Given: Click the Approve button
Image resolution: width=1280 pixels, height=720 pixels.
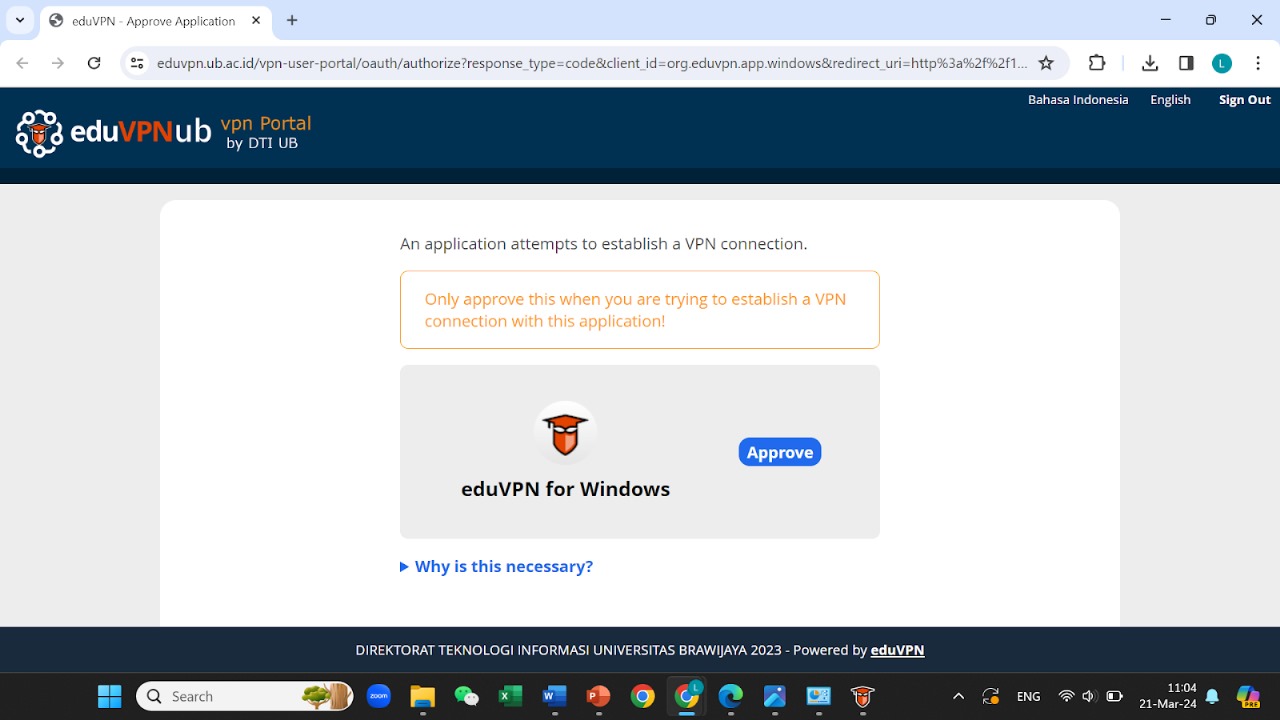Looking at the screenshot, I should coord(780,452).
